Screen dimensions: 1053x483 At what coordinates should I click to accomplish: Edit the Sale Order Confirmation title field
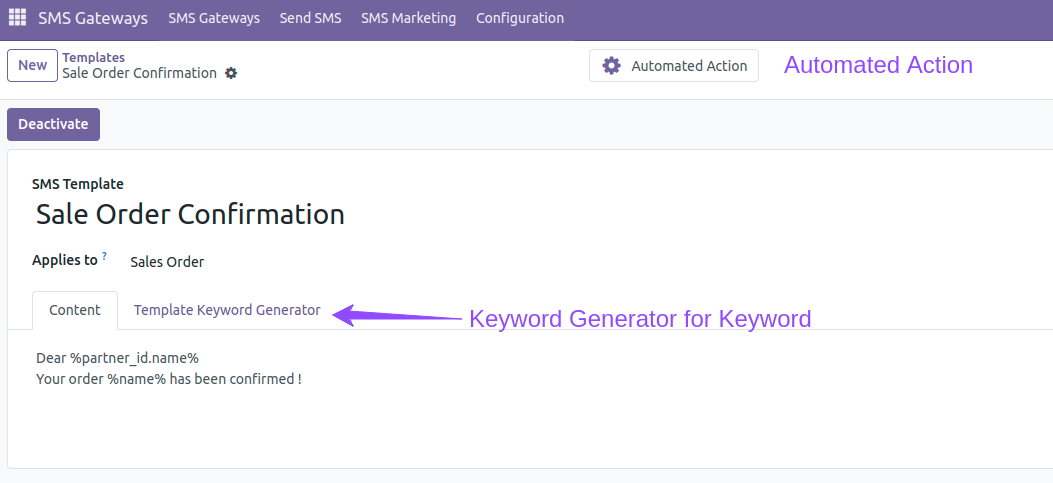190,214
